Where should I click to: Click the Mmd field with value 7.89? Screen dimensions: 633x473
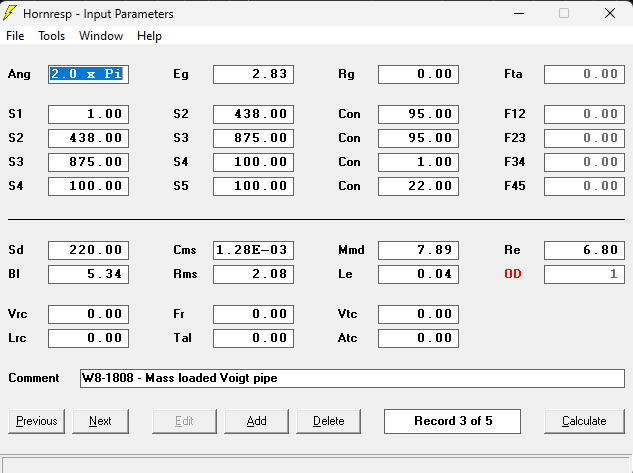coord(419,250)
